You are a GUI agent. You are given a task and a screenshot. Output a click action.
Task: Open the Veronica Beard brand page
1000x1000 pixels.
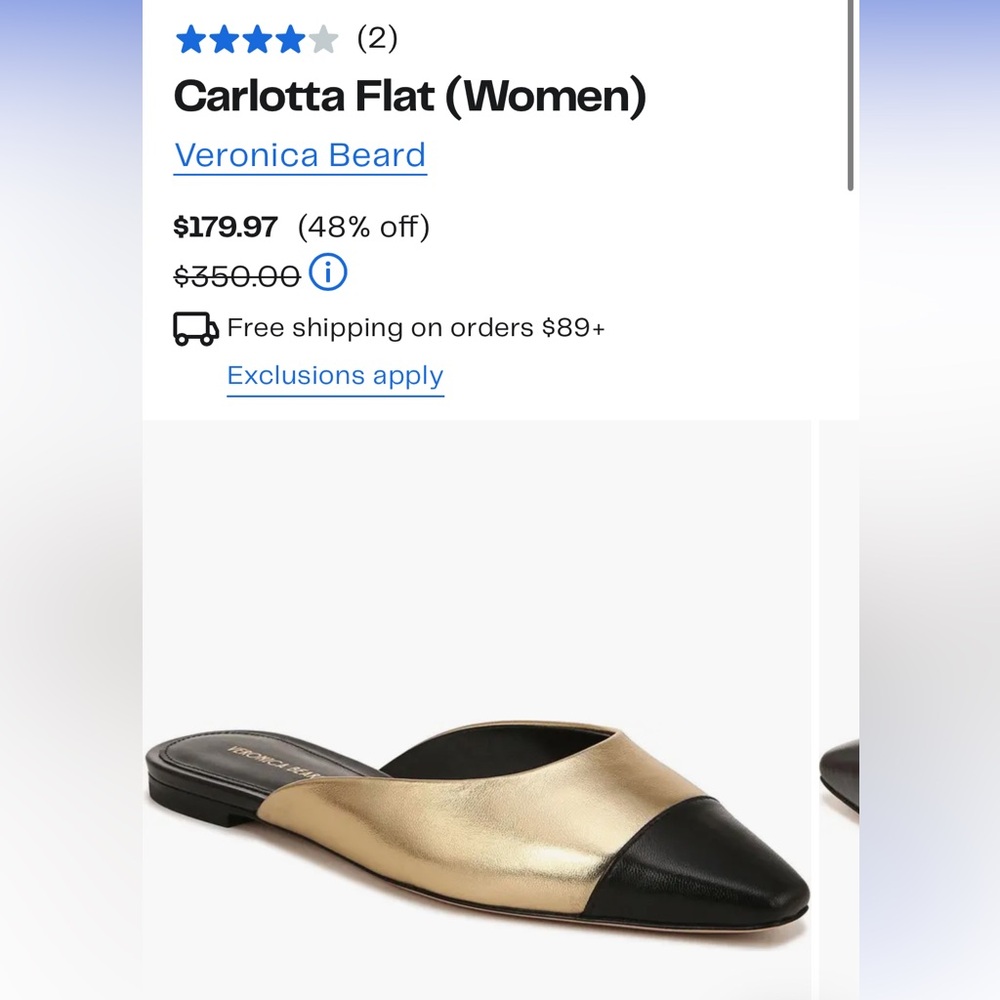tap(300, 155)
